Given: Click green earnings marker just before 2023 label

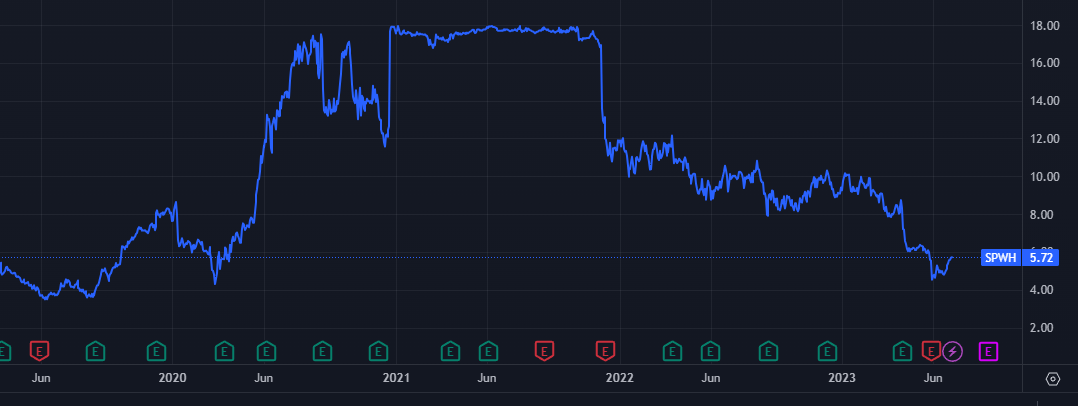Looking at the screenshot, I should coord(828,352).
